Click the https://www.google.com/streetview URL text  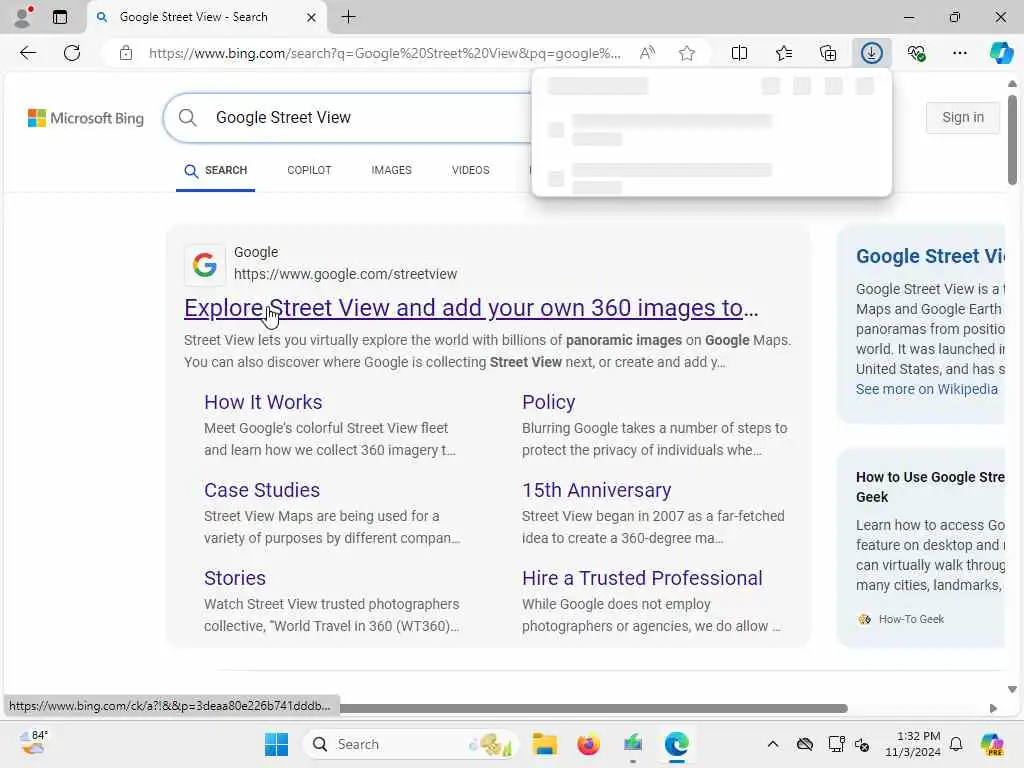pos(345,274)
